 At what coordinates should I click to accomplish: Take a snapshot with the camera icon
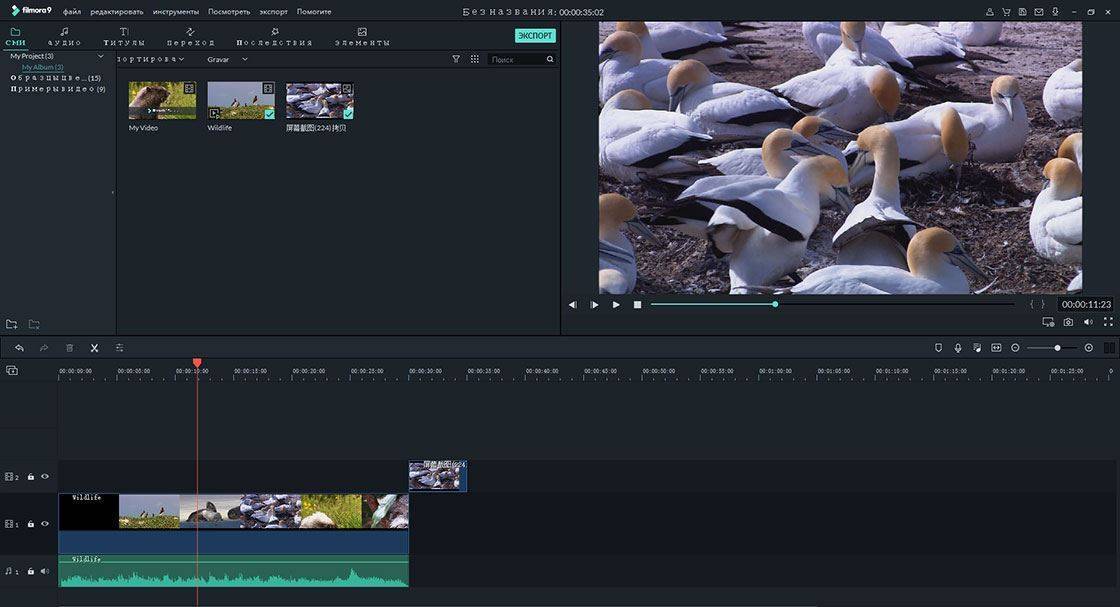click(1068, 322)
